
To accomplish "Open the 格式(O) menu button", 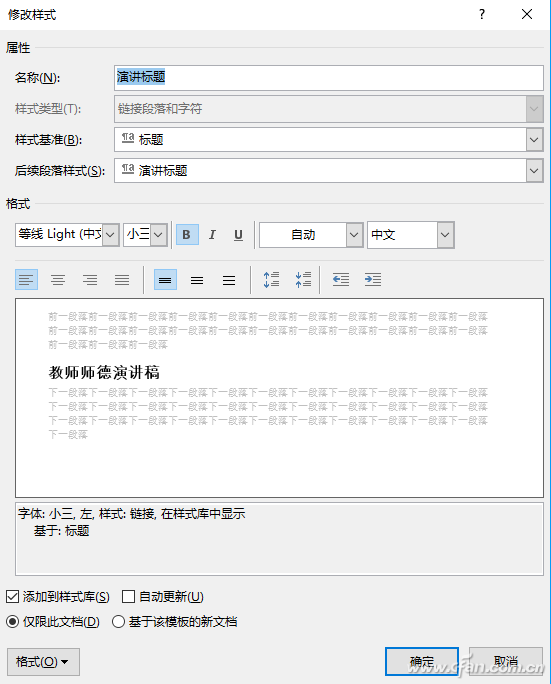I will coord(43,662).
